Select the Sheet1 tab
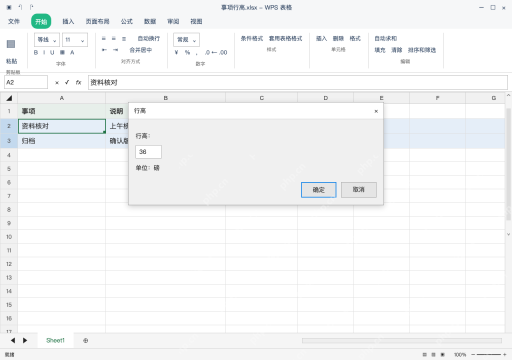 pos(55,340)
